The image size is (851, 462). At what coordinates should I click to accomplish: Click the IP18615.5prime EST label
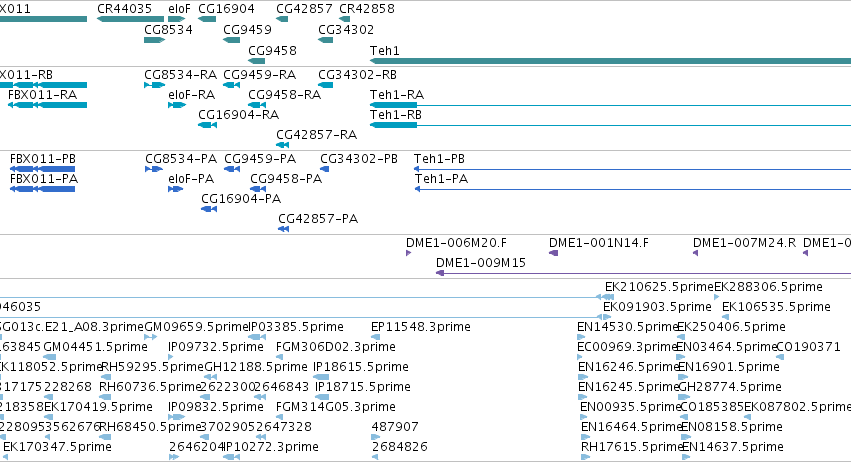tap(360, 367)
